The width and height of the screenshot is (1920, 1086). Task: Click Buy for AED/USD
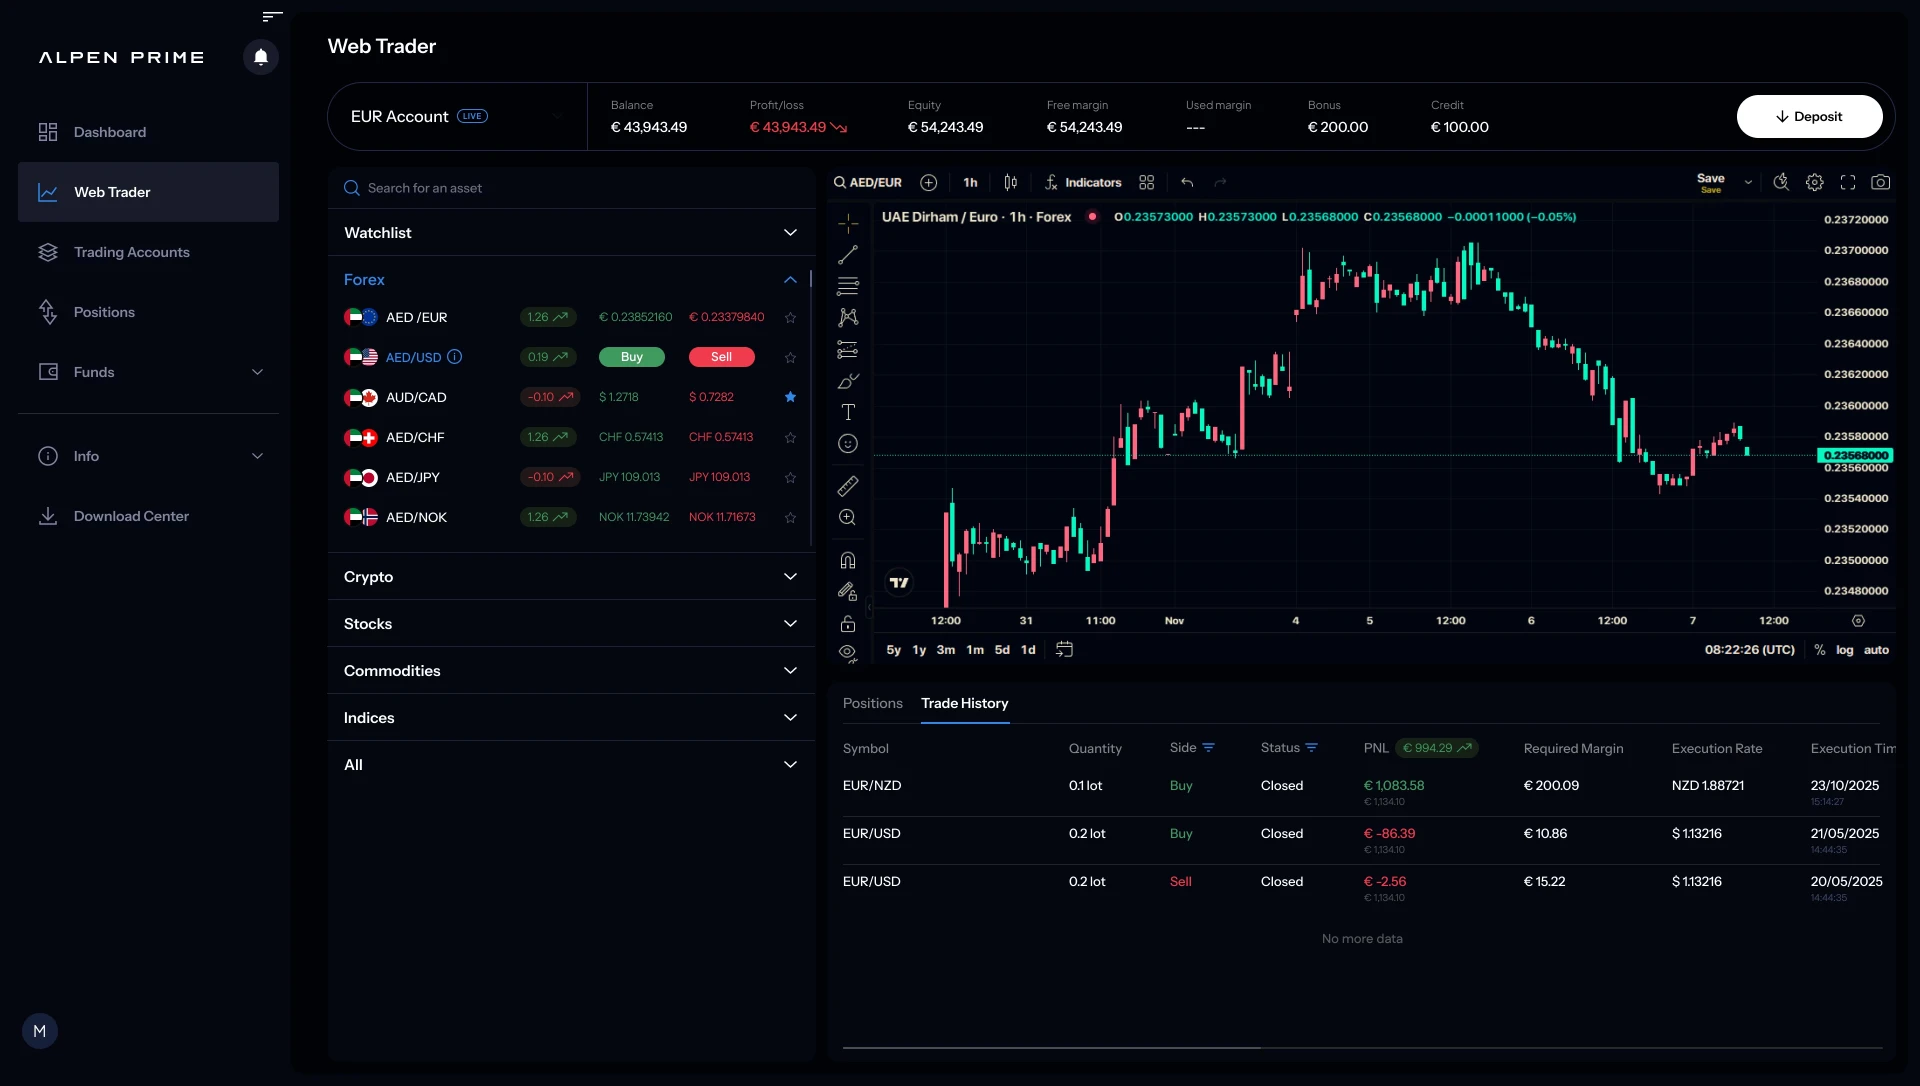click(x=632, y=357)
